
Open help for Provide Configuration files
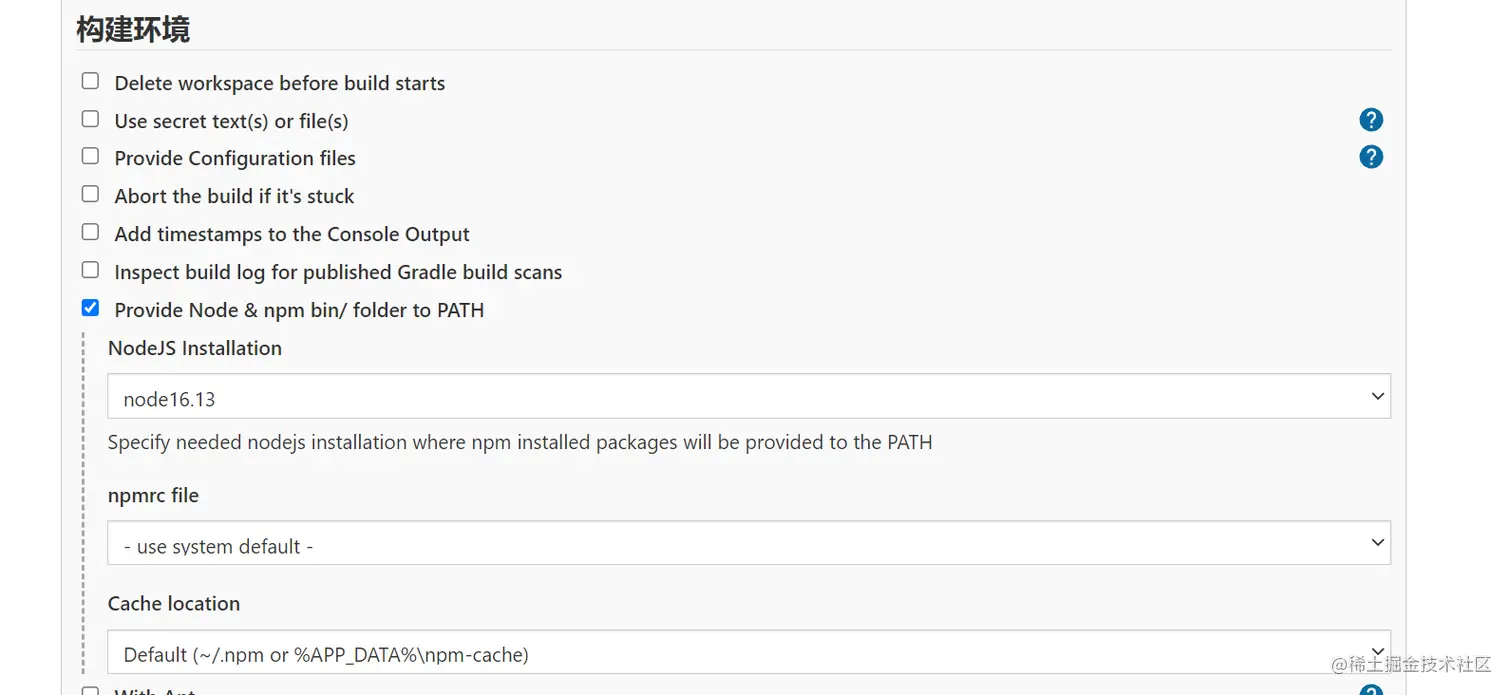[x=1371, y=157]
